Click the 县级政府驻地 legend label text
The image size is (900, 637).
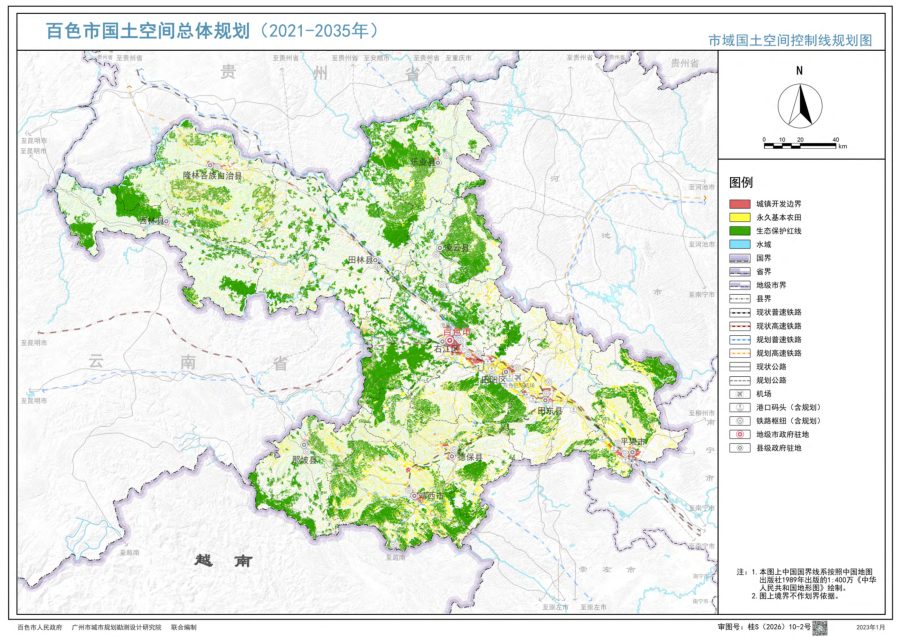click(779, 448)
